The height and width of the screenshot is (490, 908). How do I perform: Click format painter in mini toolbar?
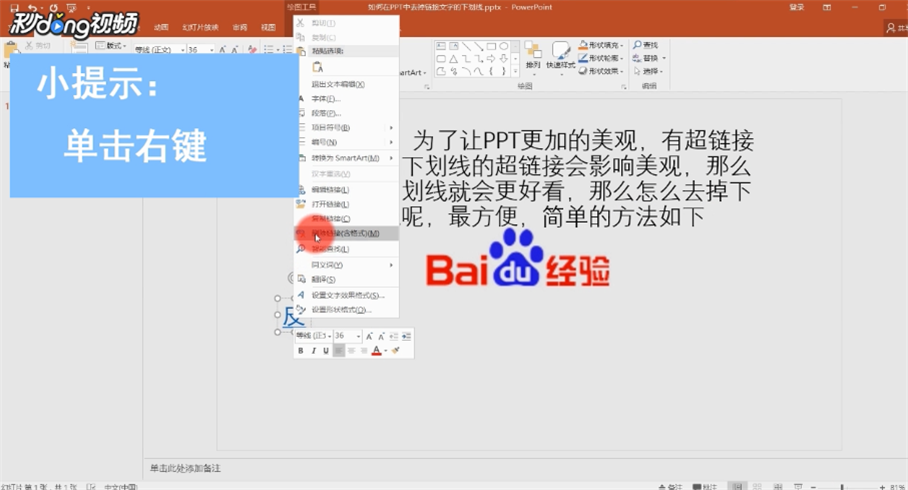pos(395,350)
